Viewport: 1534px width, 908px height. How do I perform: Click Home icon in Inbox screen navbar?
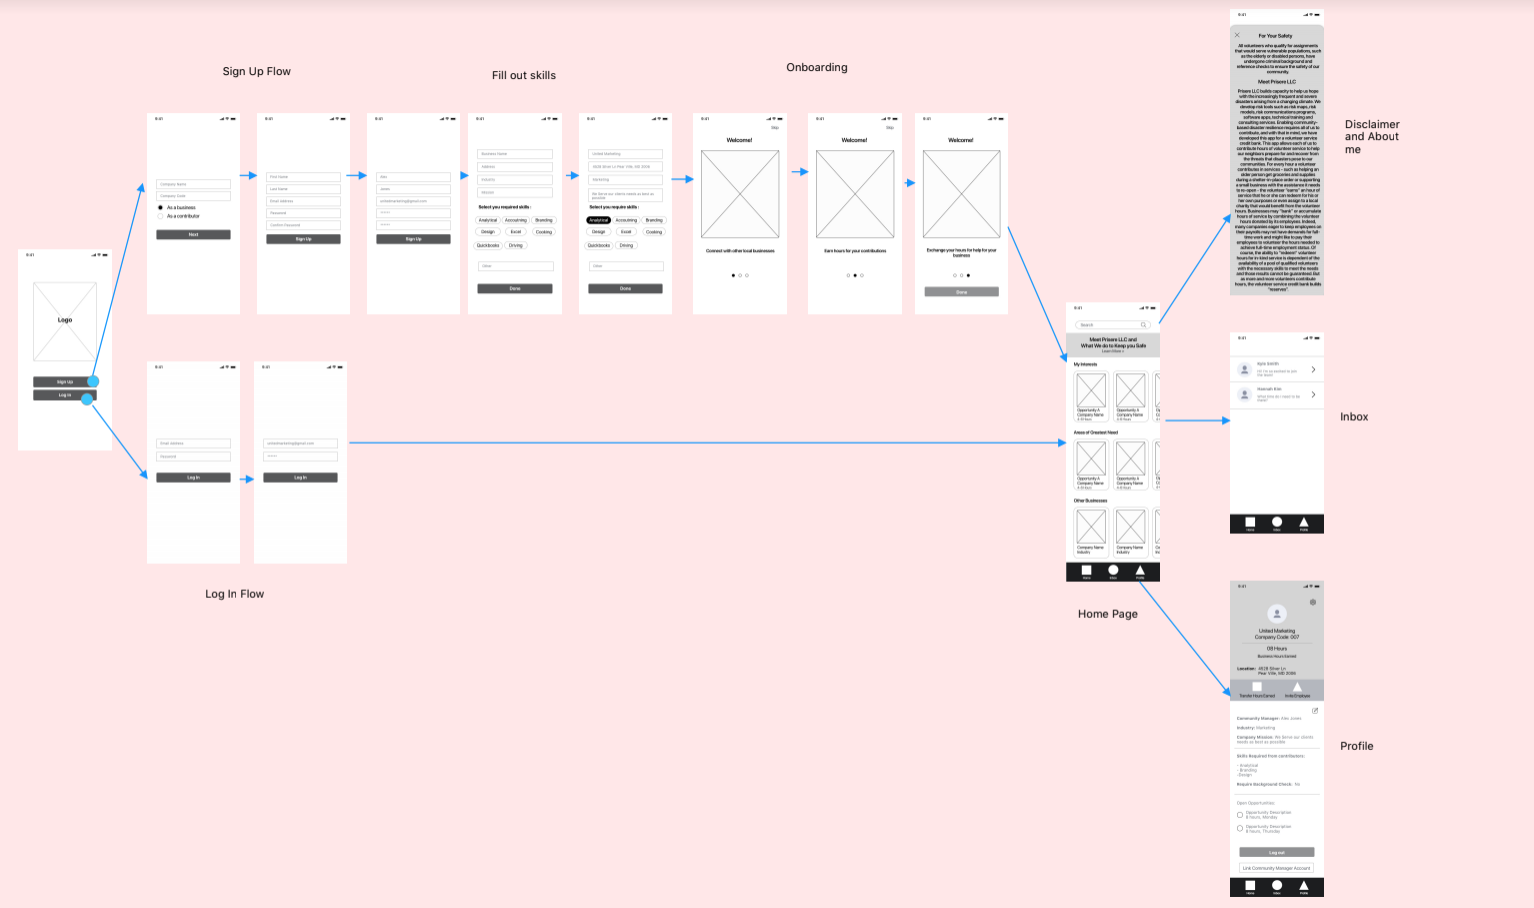(x=1250, y=522)
